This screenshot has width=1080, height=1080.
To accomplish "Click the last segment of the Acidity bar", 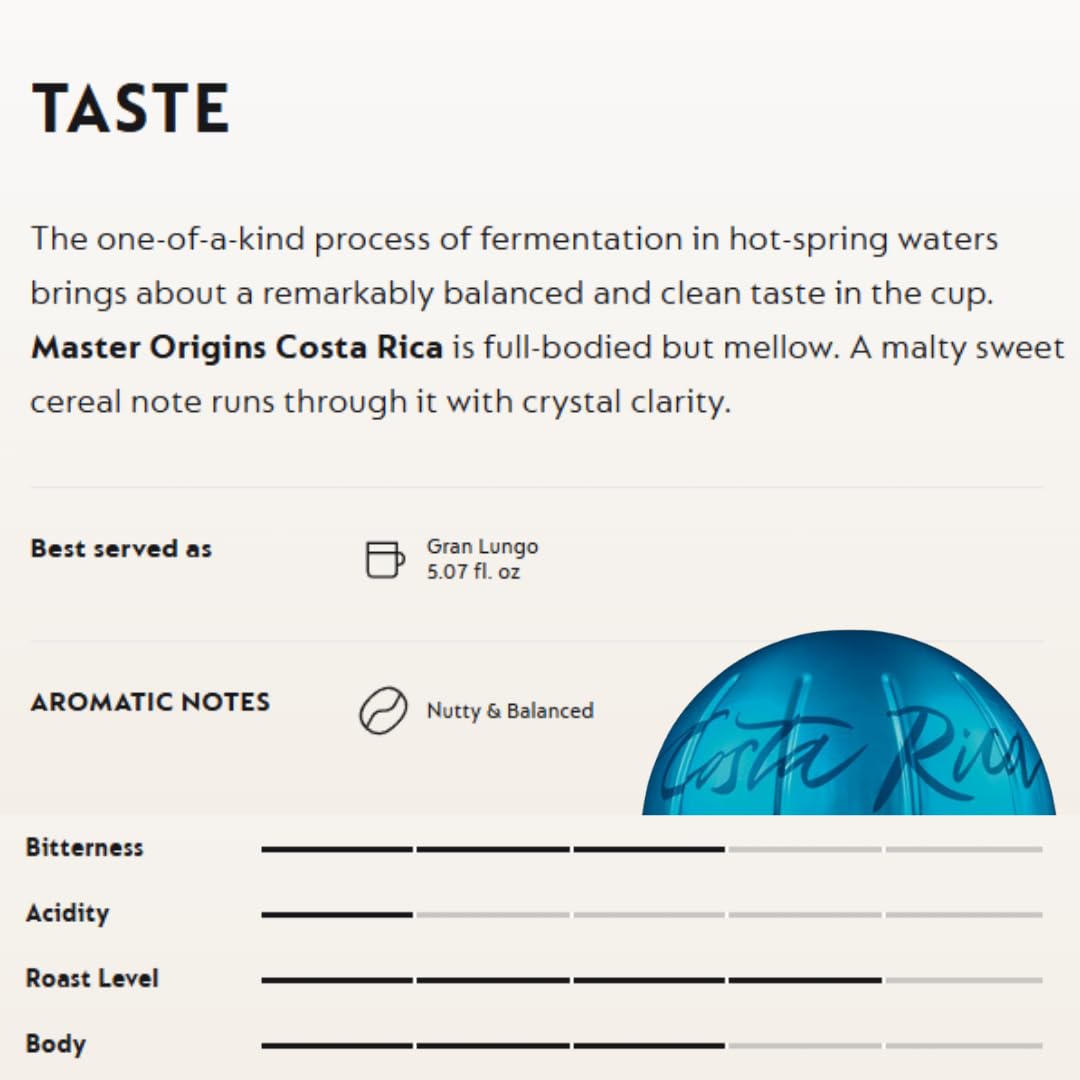I will click(964, 914).
